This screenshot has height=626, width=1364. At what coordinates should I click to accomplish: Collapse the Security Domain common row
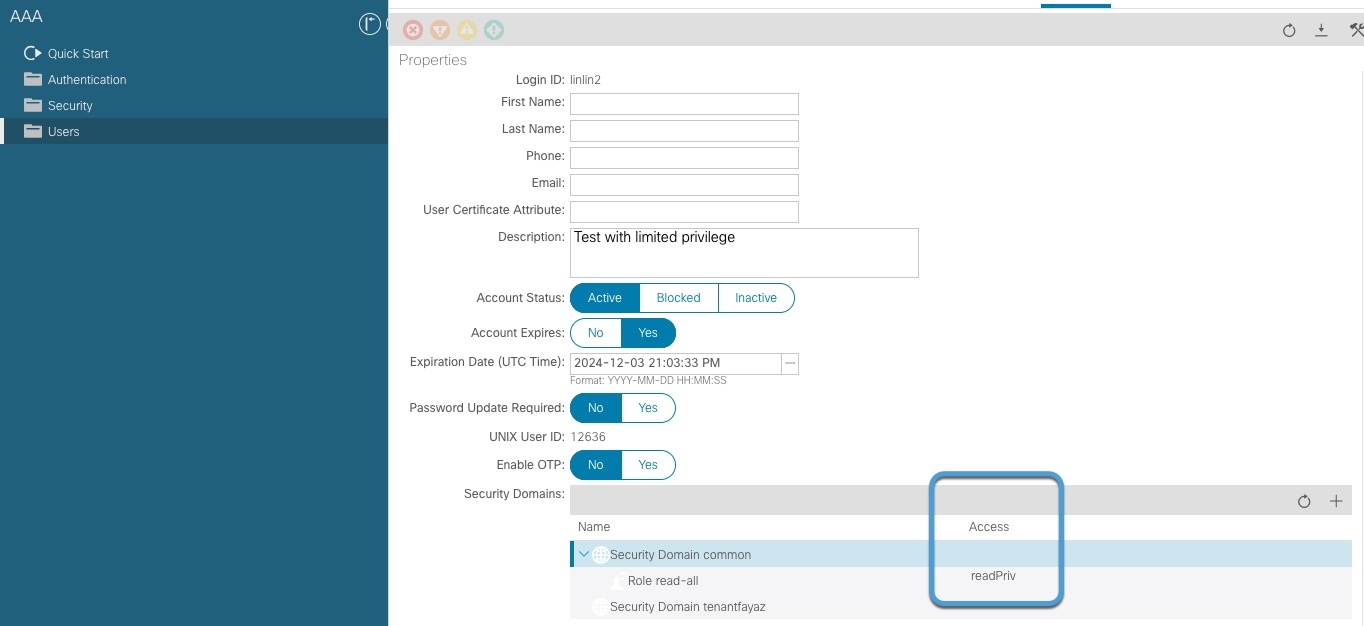(x=584, y=554)
